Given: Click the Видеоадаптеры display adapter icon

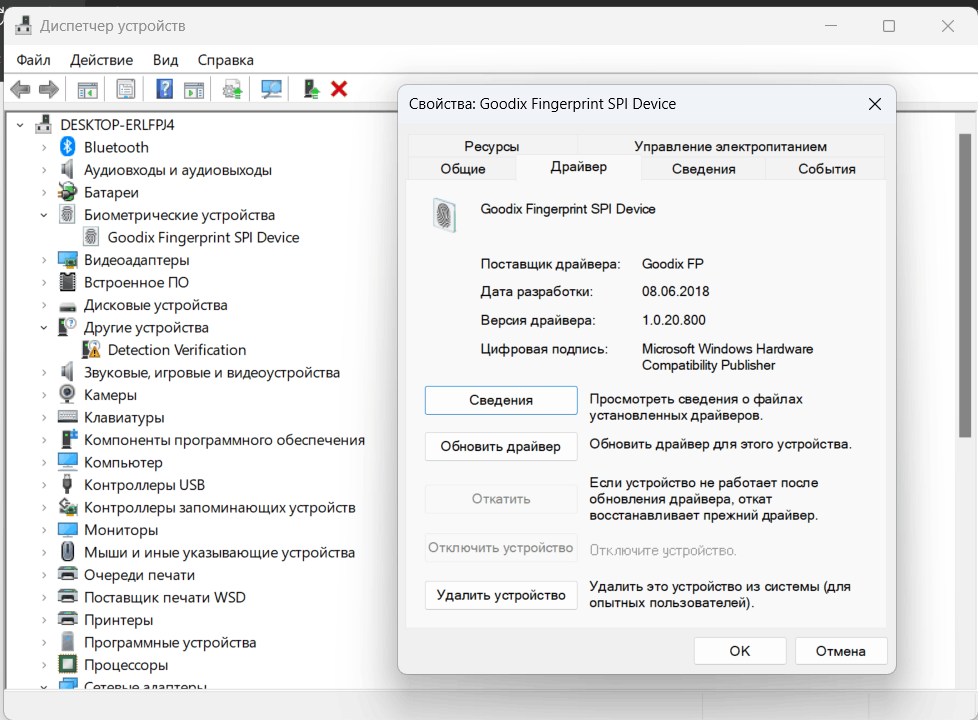Looking at the screenshot, I should coord(67,260).
